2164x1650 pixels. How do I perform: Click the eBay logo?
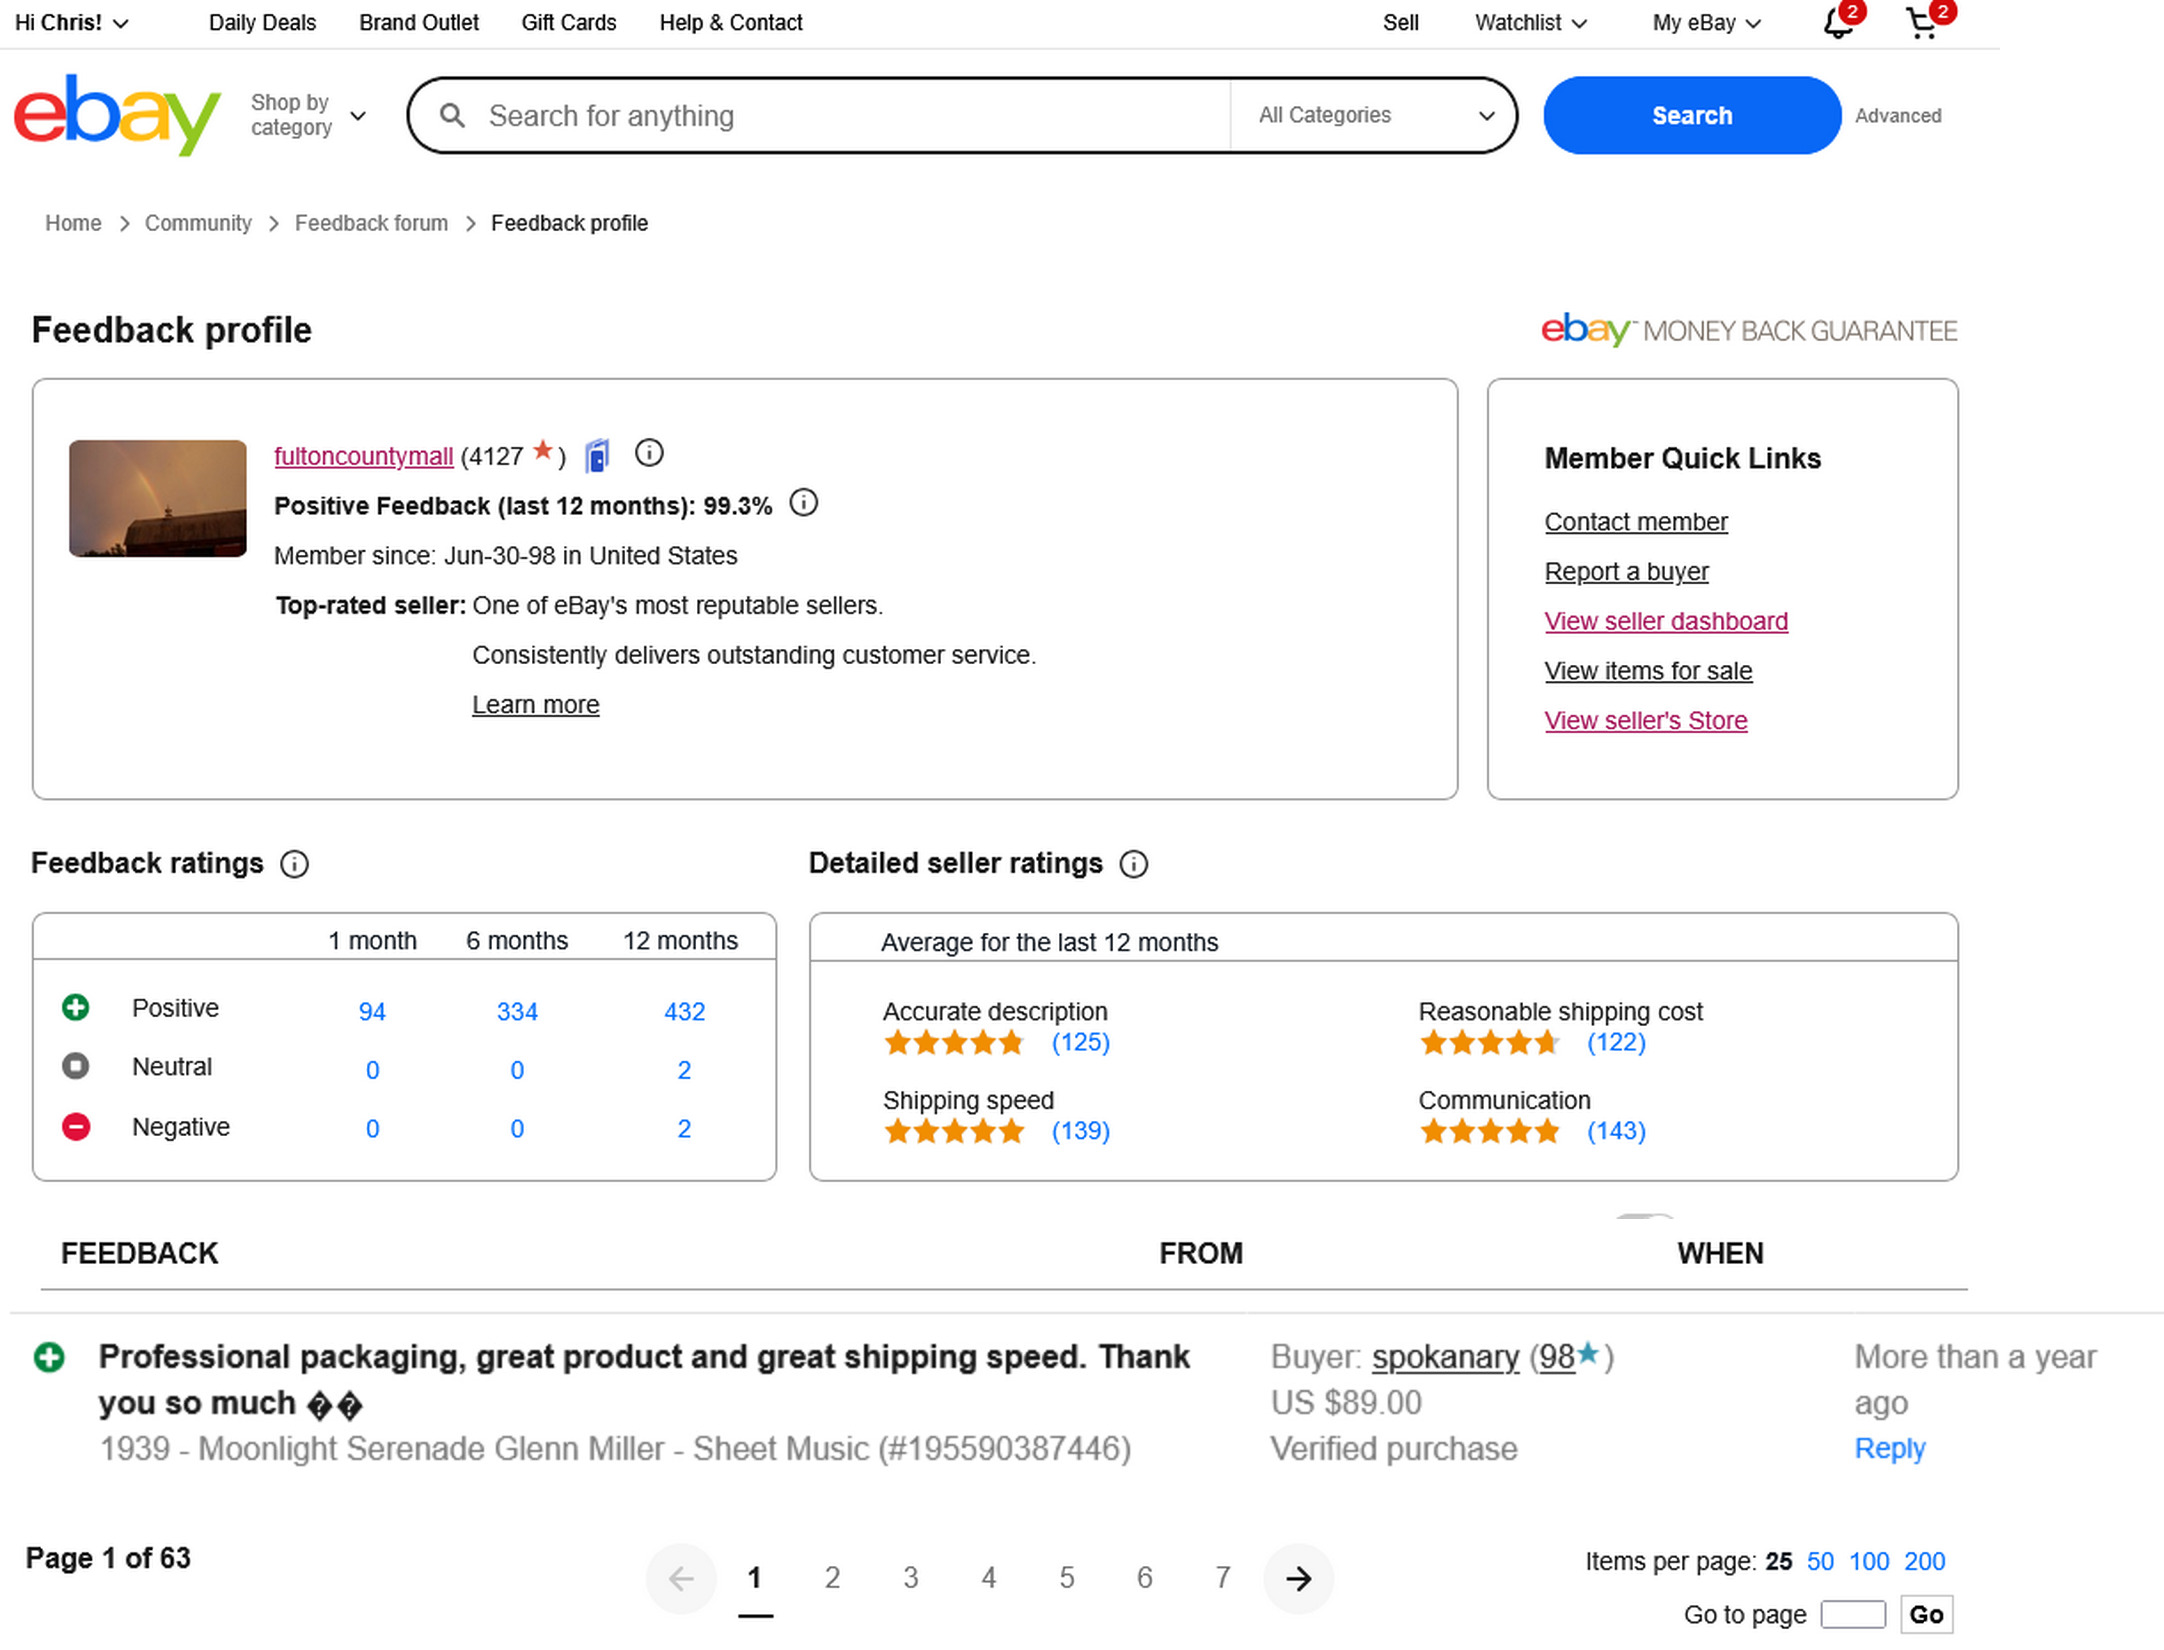[x=117, y=114]
